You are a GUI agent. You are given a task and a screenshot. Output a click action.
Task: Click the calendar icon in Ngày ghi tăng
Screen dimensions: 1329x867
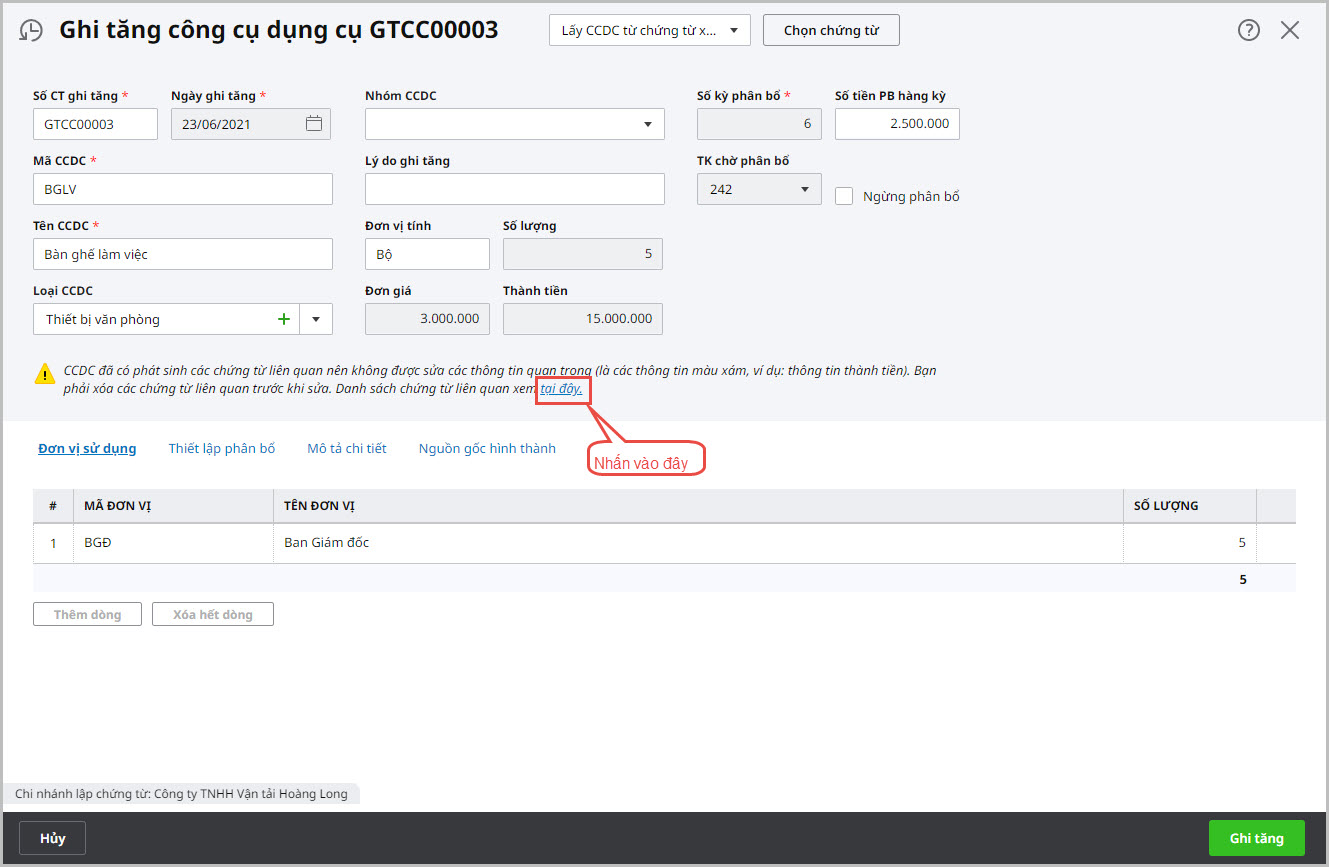(x=314, y=124)
